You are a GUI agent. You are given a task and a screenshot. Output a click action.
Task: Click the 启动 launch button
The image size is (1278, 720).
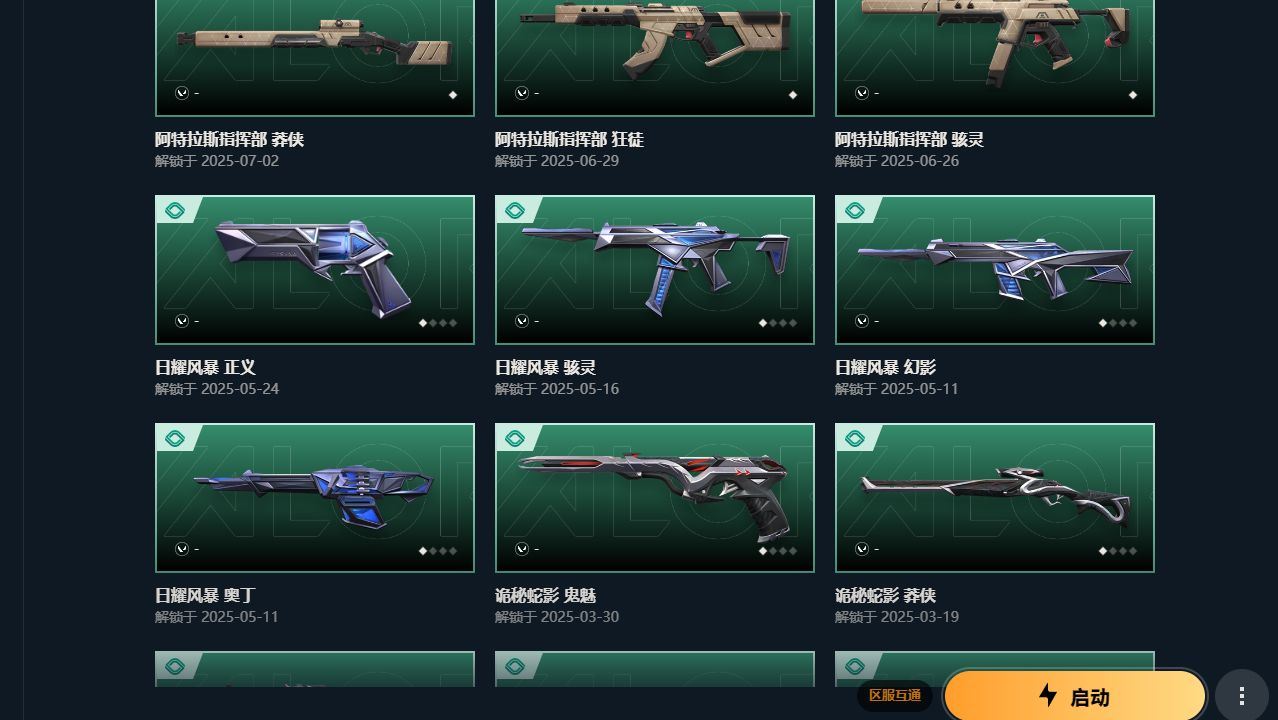click(1075, 696)
